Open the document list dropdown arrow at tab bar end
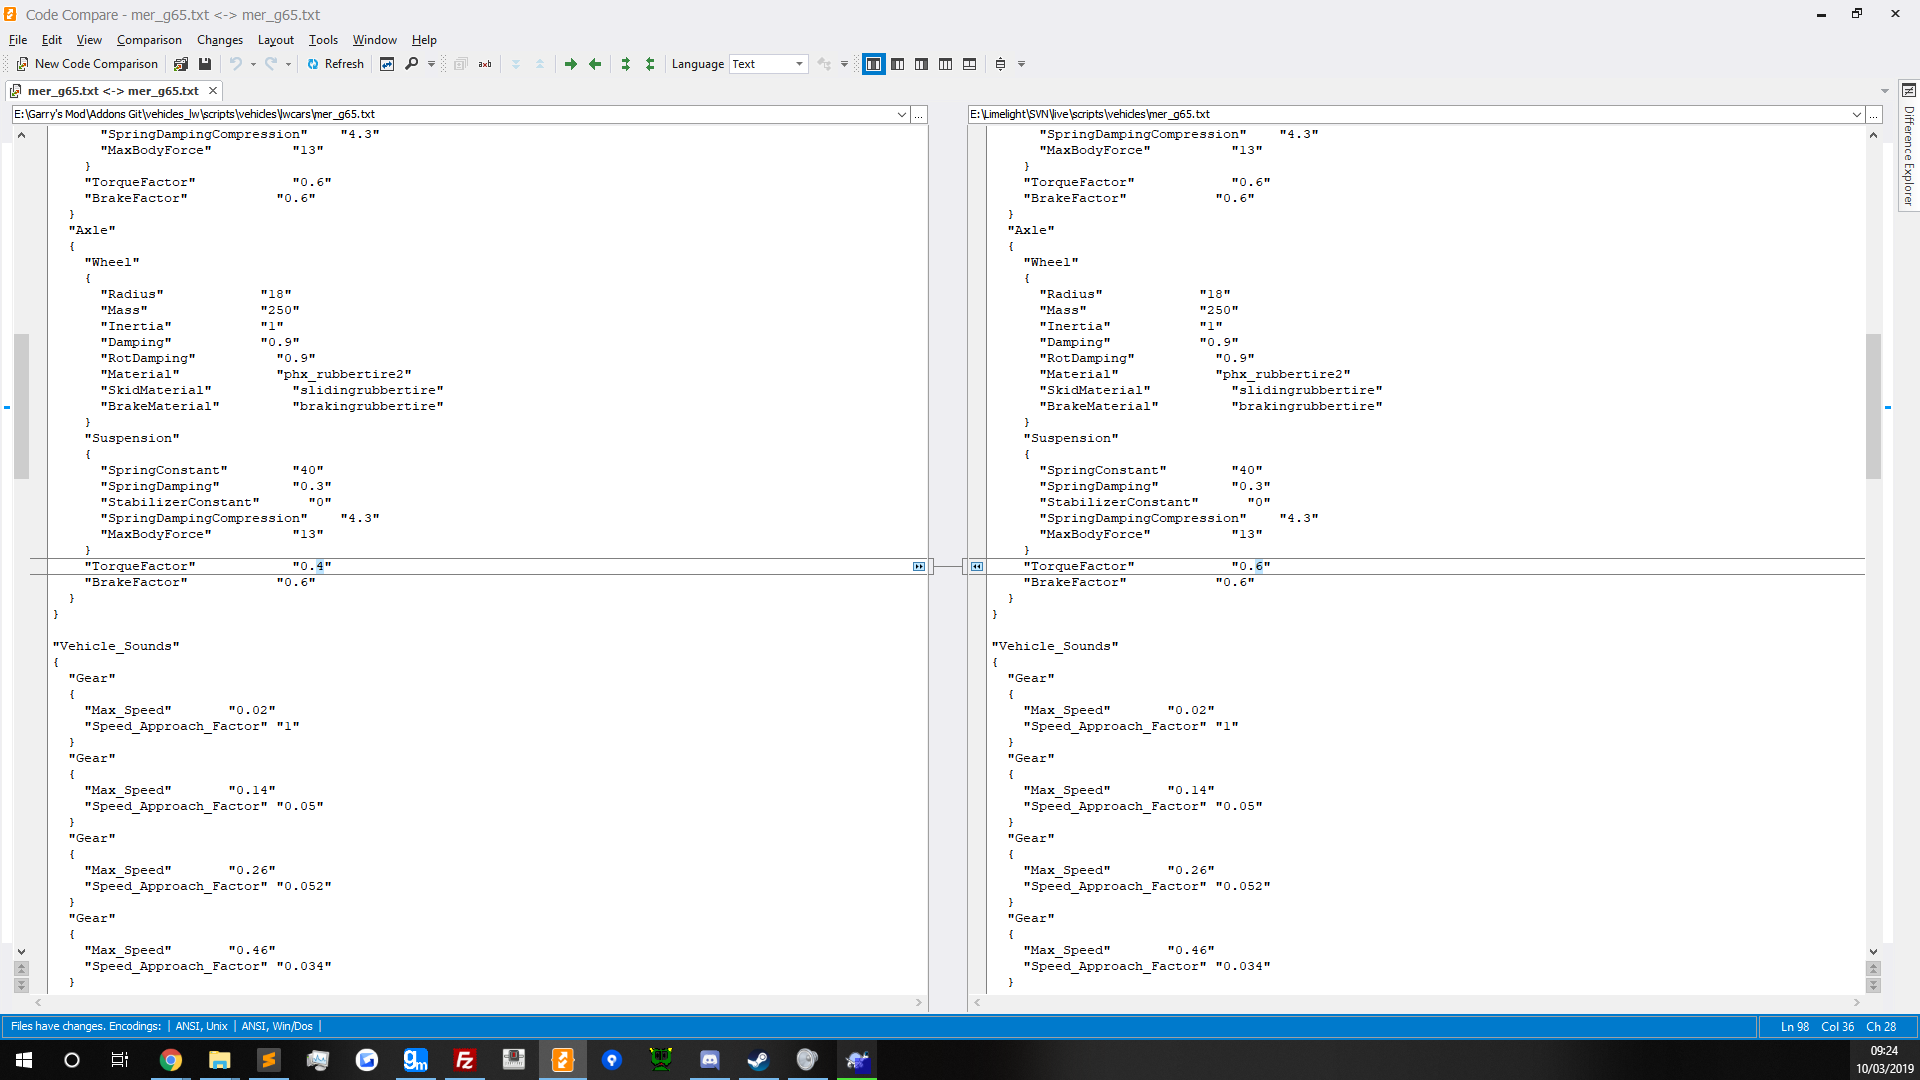This screenshot has height=1080, width=1920. [1885, 91]
